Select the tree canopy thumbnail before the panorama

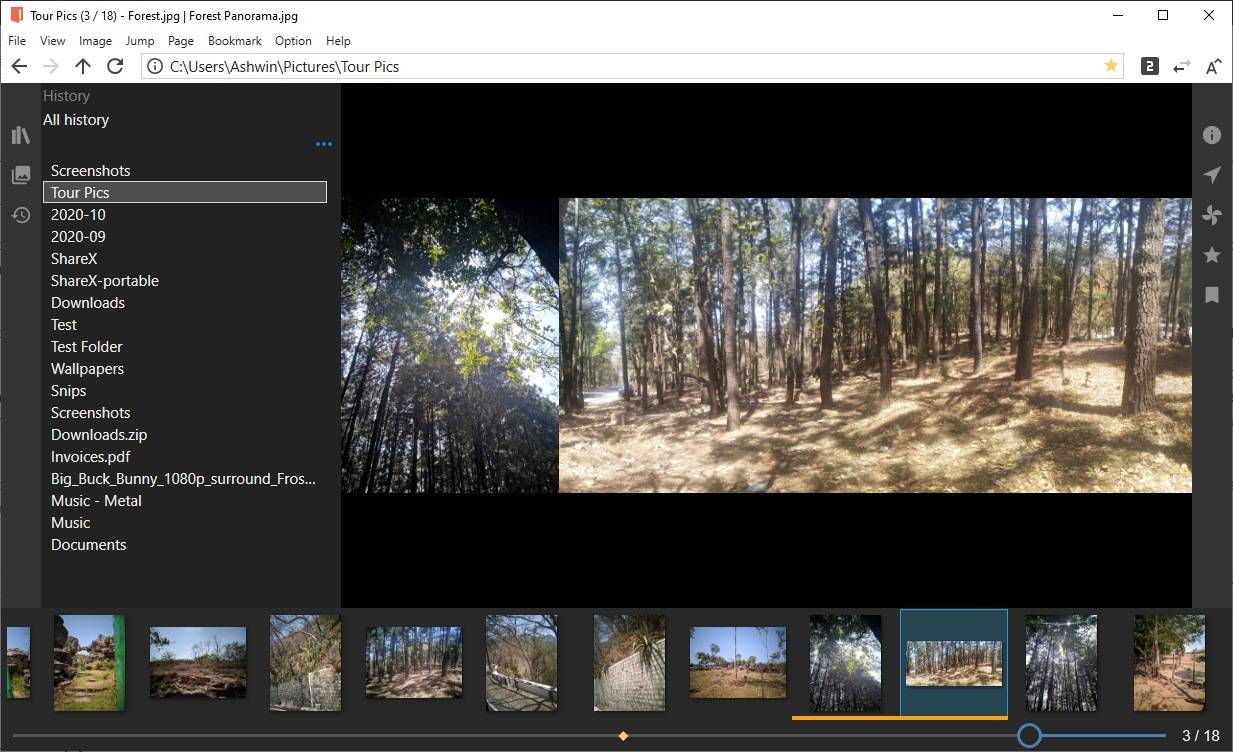point(845,662)
